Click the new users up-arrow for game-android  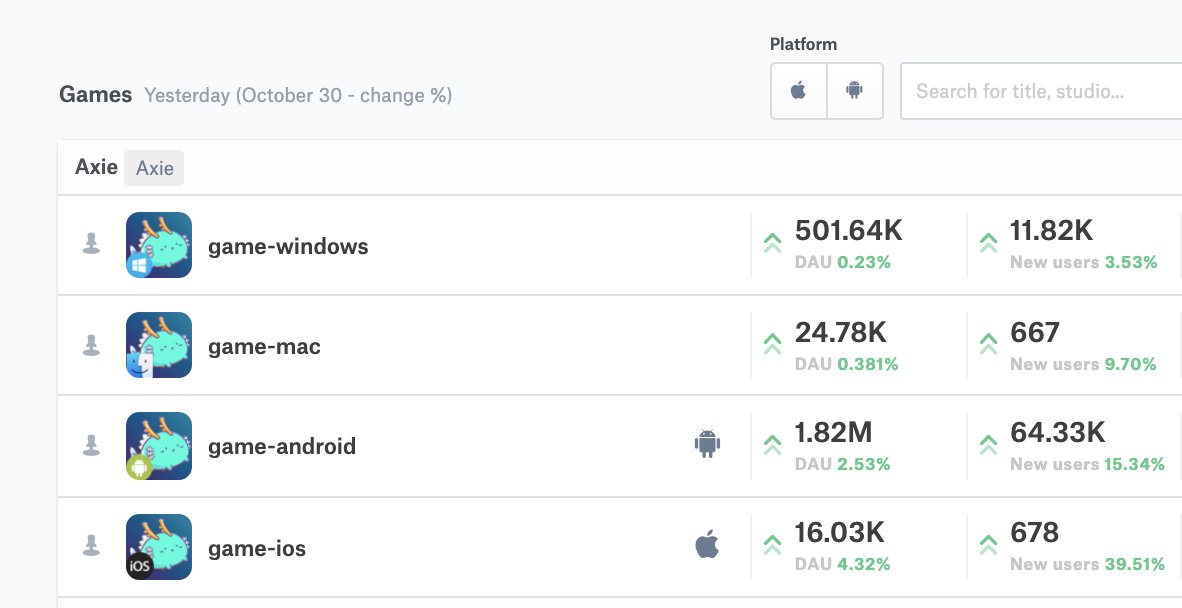coord(988,444)
